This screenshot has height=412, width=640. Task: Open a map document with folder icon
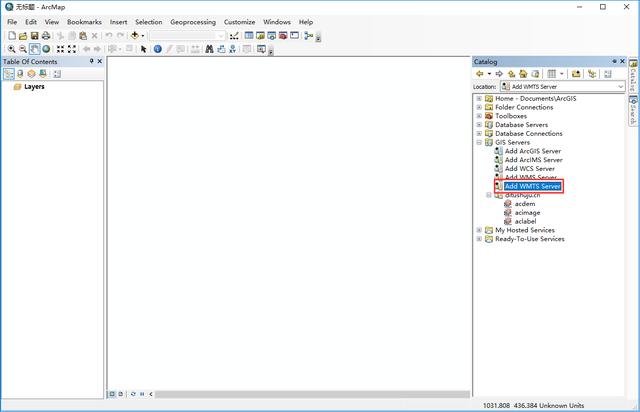23,36
